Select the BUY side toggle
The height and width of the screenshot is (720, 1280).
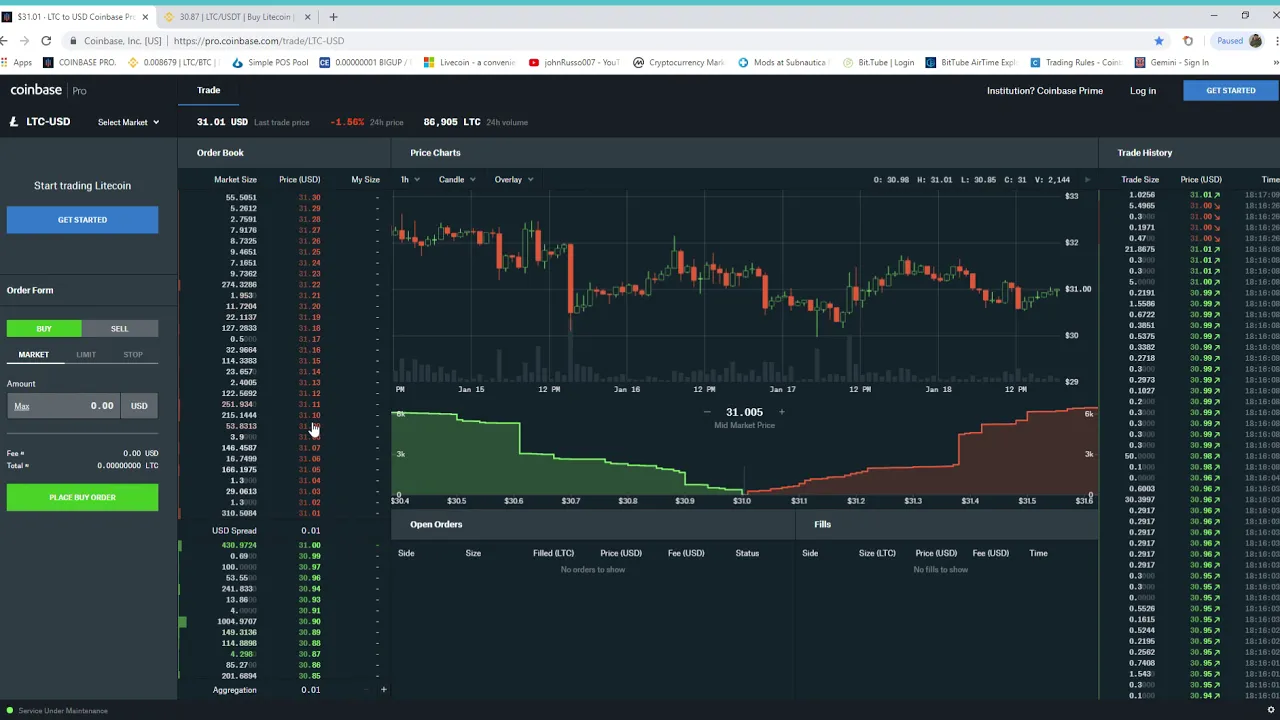pos(44,329)
